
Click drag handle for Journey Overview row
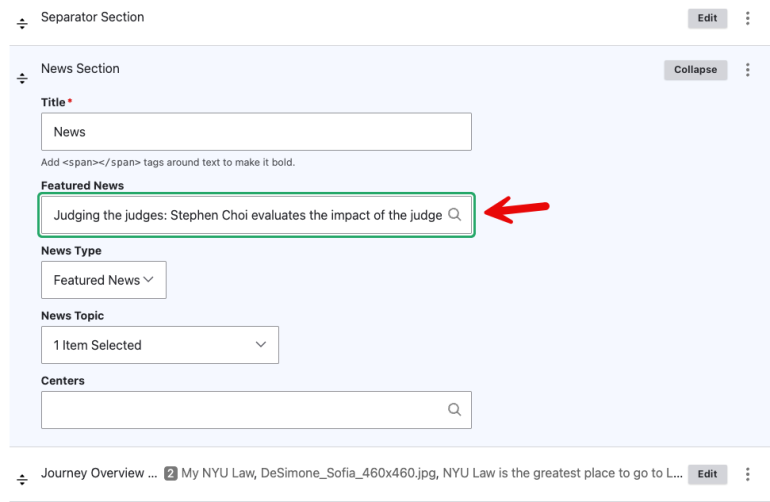(x=22, y=475)
